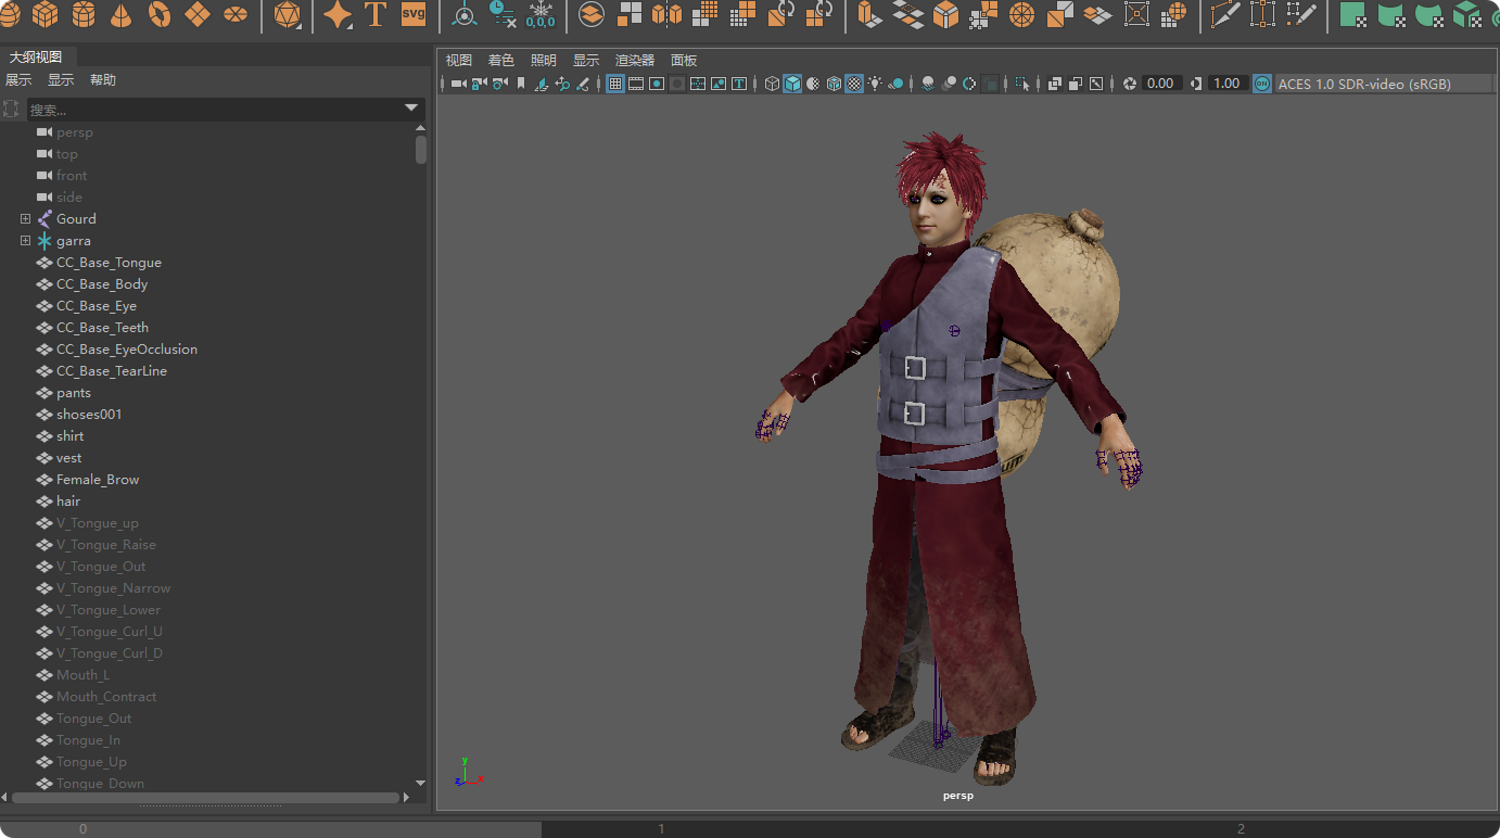
Task: Click the isolate select icon
Action: click(x=1021, y=84)
